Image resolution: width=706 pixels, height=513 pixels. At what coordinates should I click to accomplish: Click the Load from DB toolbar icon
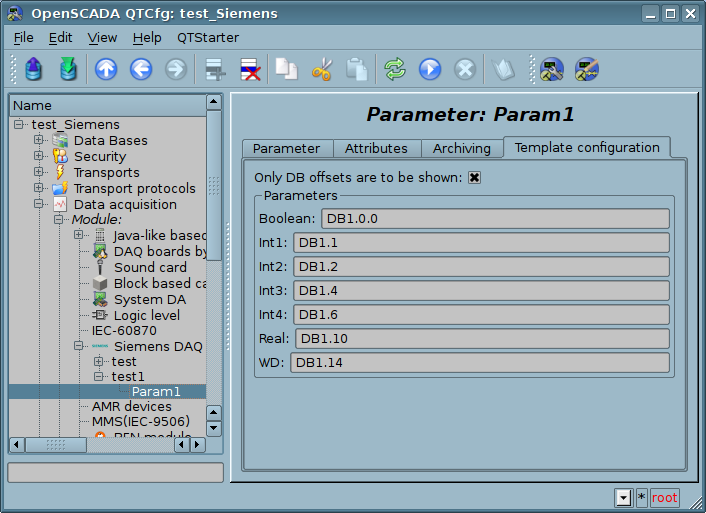(x=35, y=69)
